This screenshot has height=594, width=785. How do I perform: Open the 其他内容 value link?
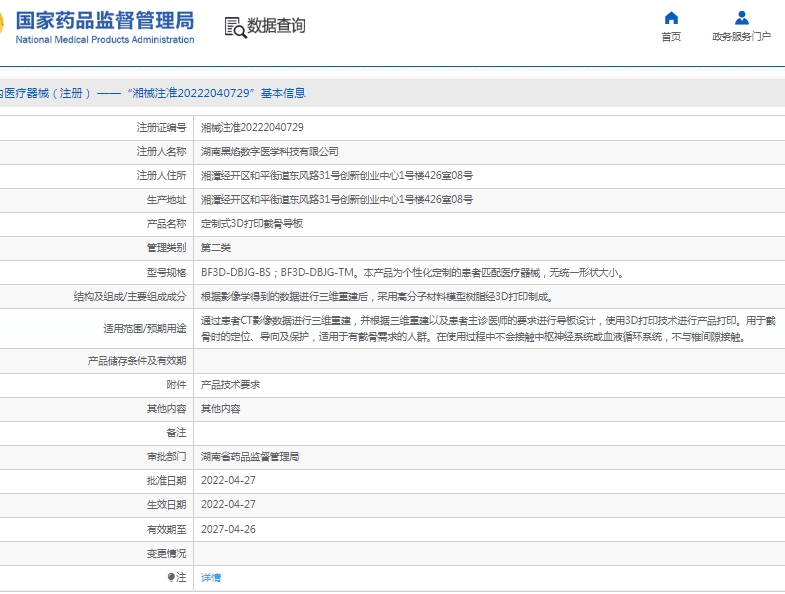(x=220, y=409)
